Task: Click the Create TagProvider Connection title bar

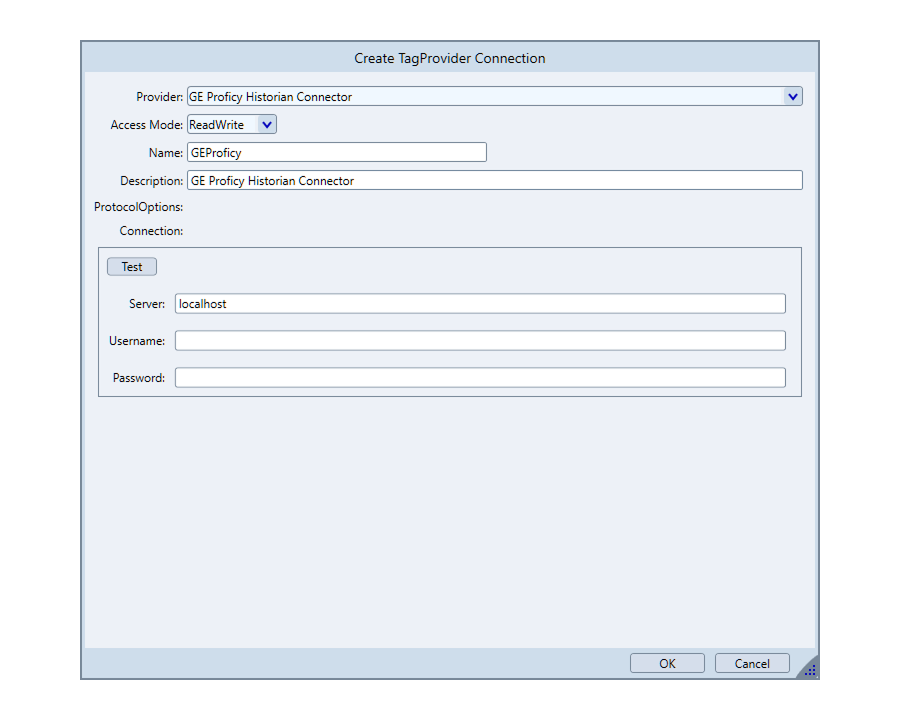Action: coord(450,58)
